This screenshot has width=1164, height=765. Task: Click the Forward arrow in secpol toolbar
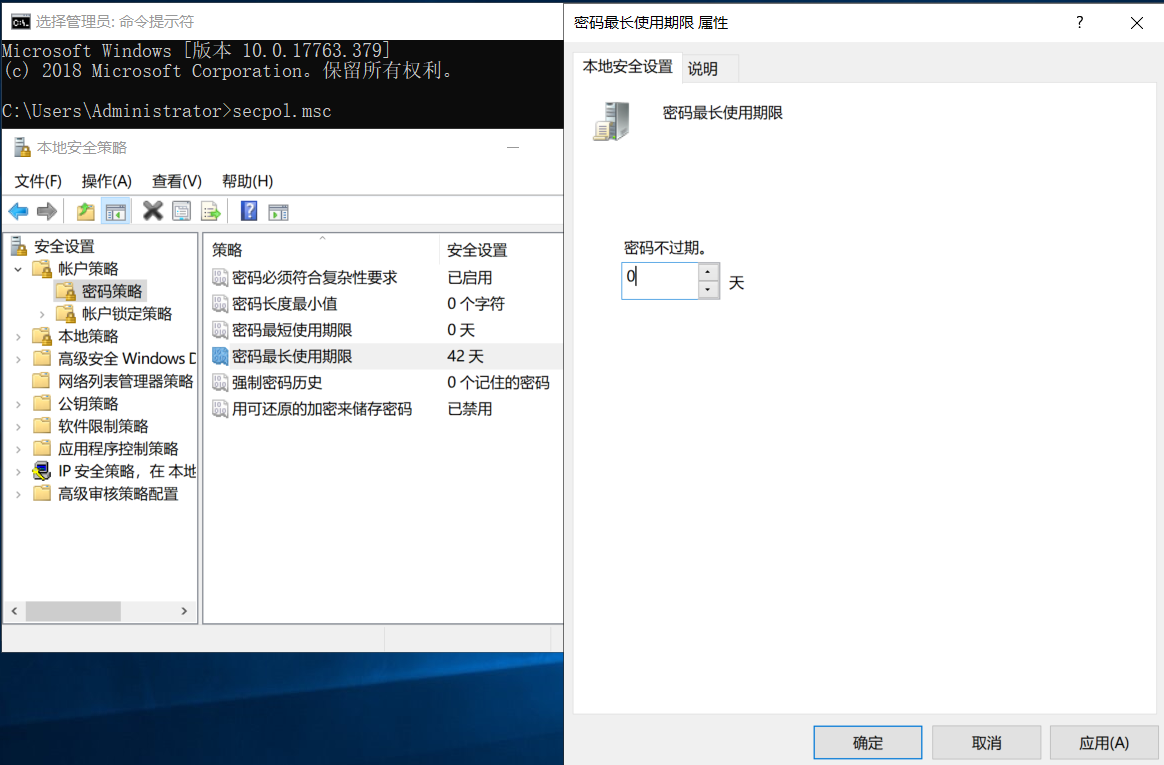pyautogui.click(x=47, y=212)
